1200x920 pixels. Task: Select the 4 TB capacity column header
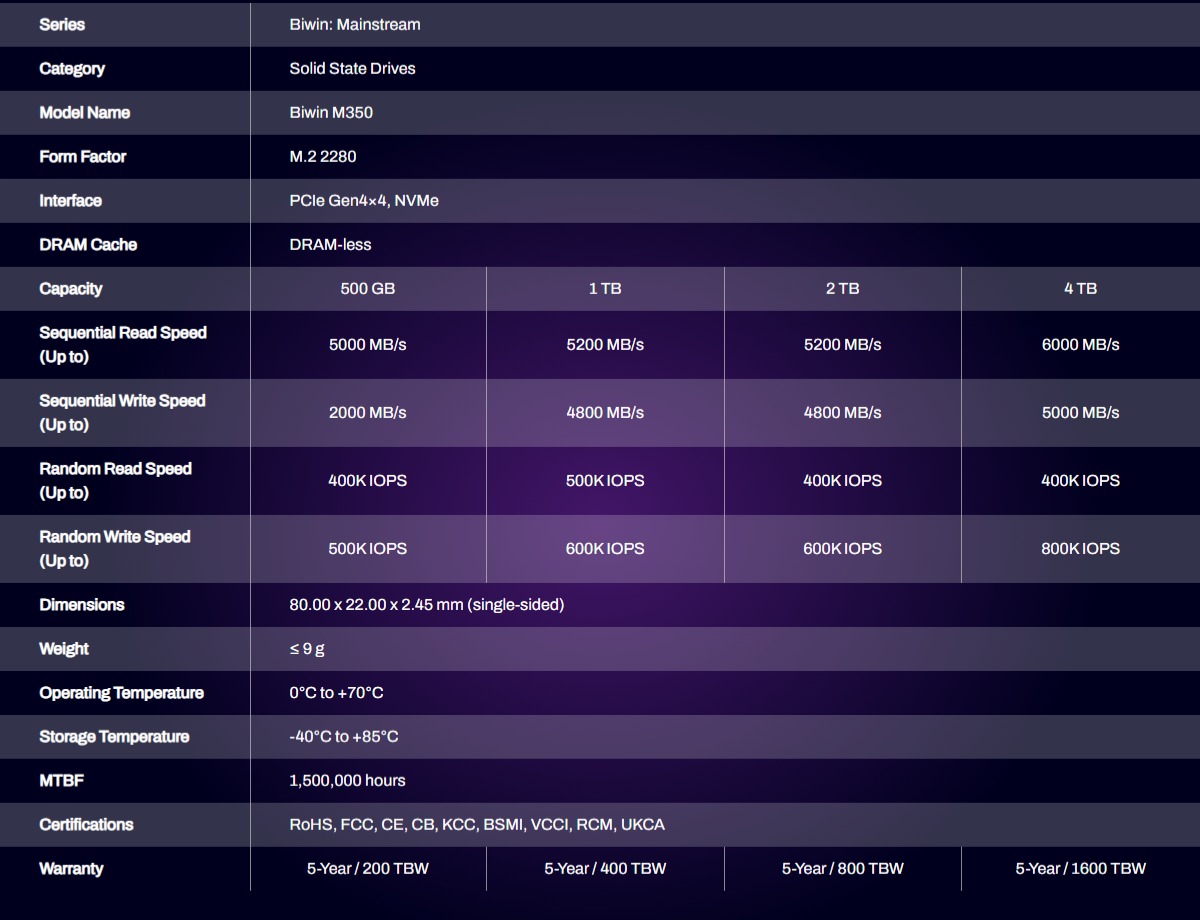[x=1080, y=289]
